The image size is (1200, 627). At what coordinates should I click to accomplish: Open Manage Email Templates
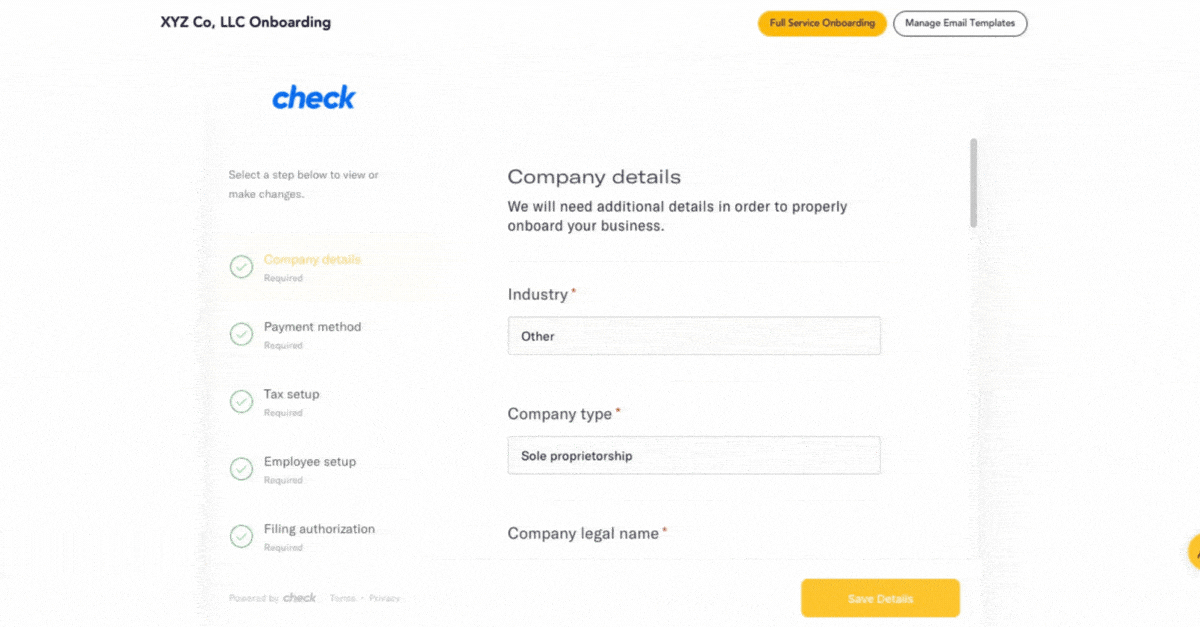[959, 23]
